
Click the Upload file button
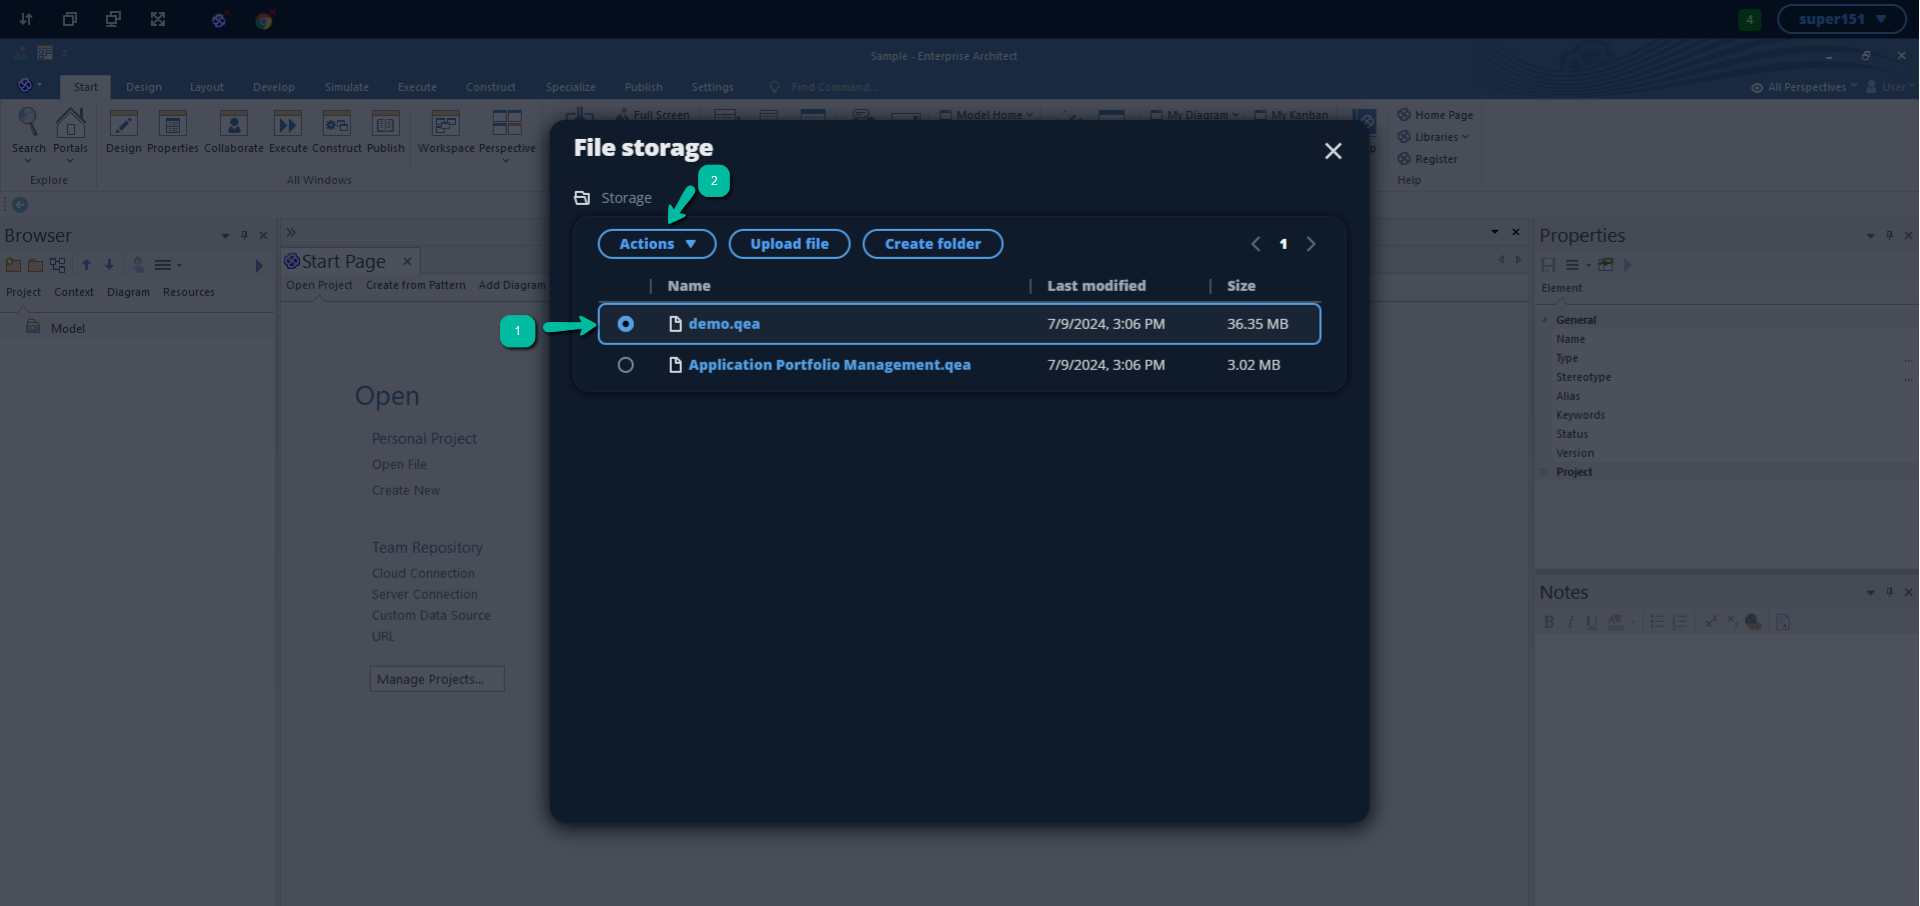(x=789, y=244)
